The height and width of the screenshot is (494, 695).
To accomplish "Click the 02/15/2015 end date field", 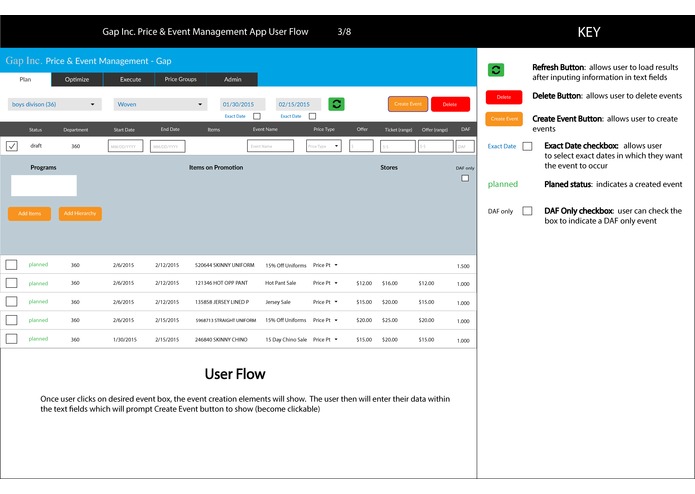I will [x=298, y=105].
